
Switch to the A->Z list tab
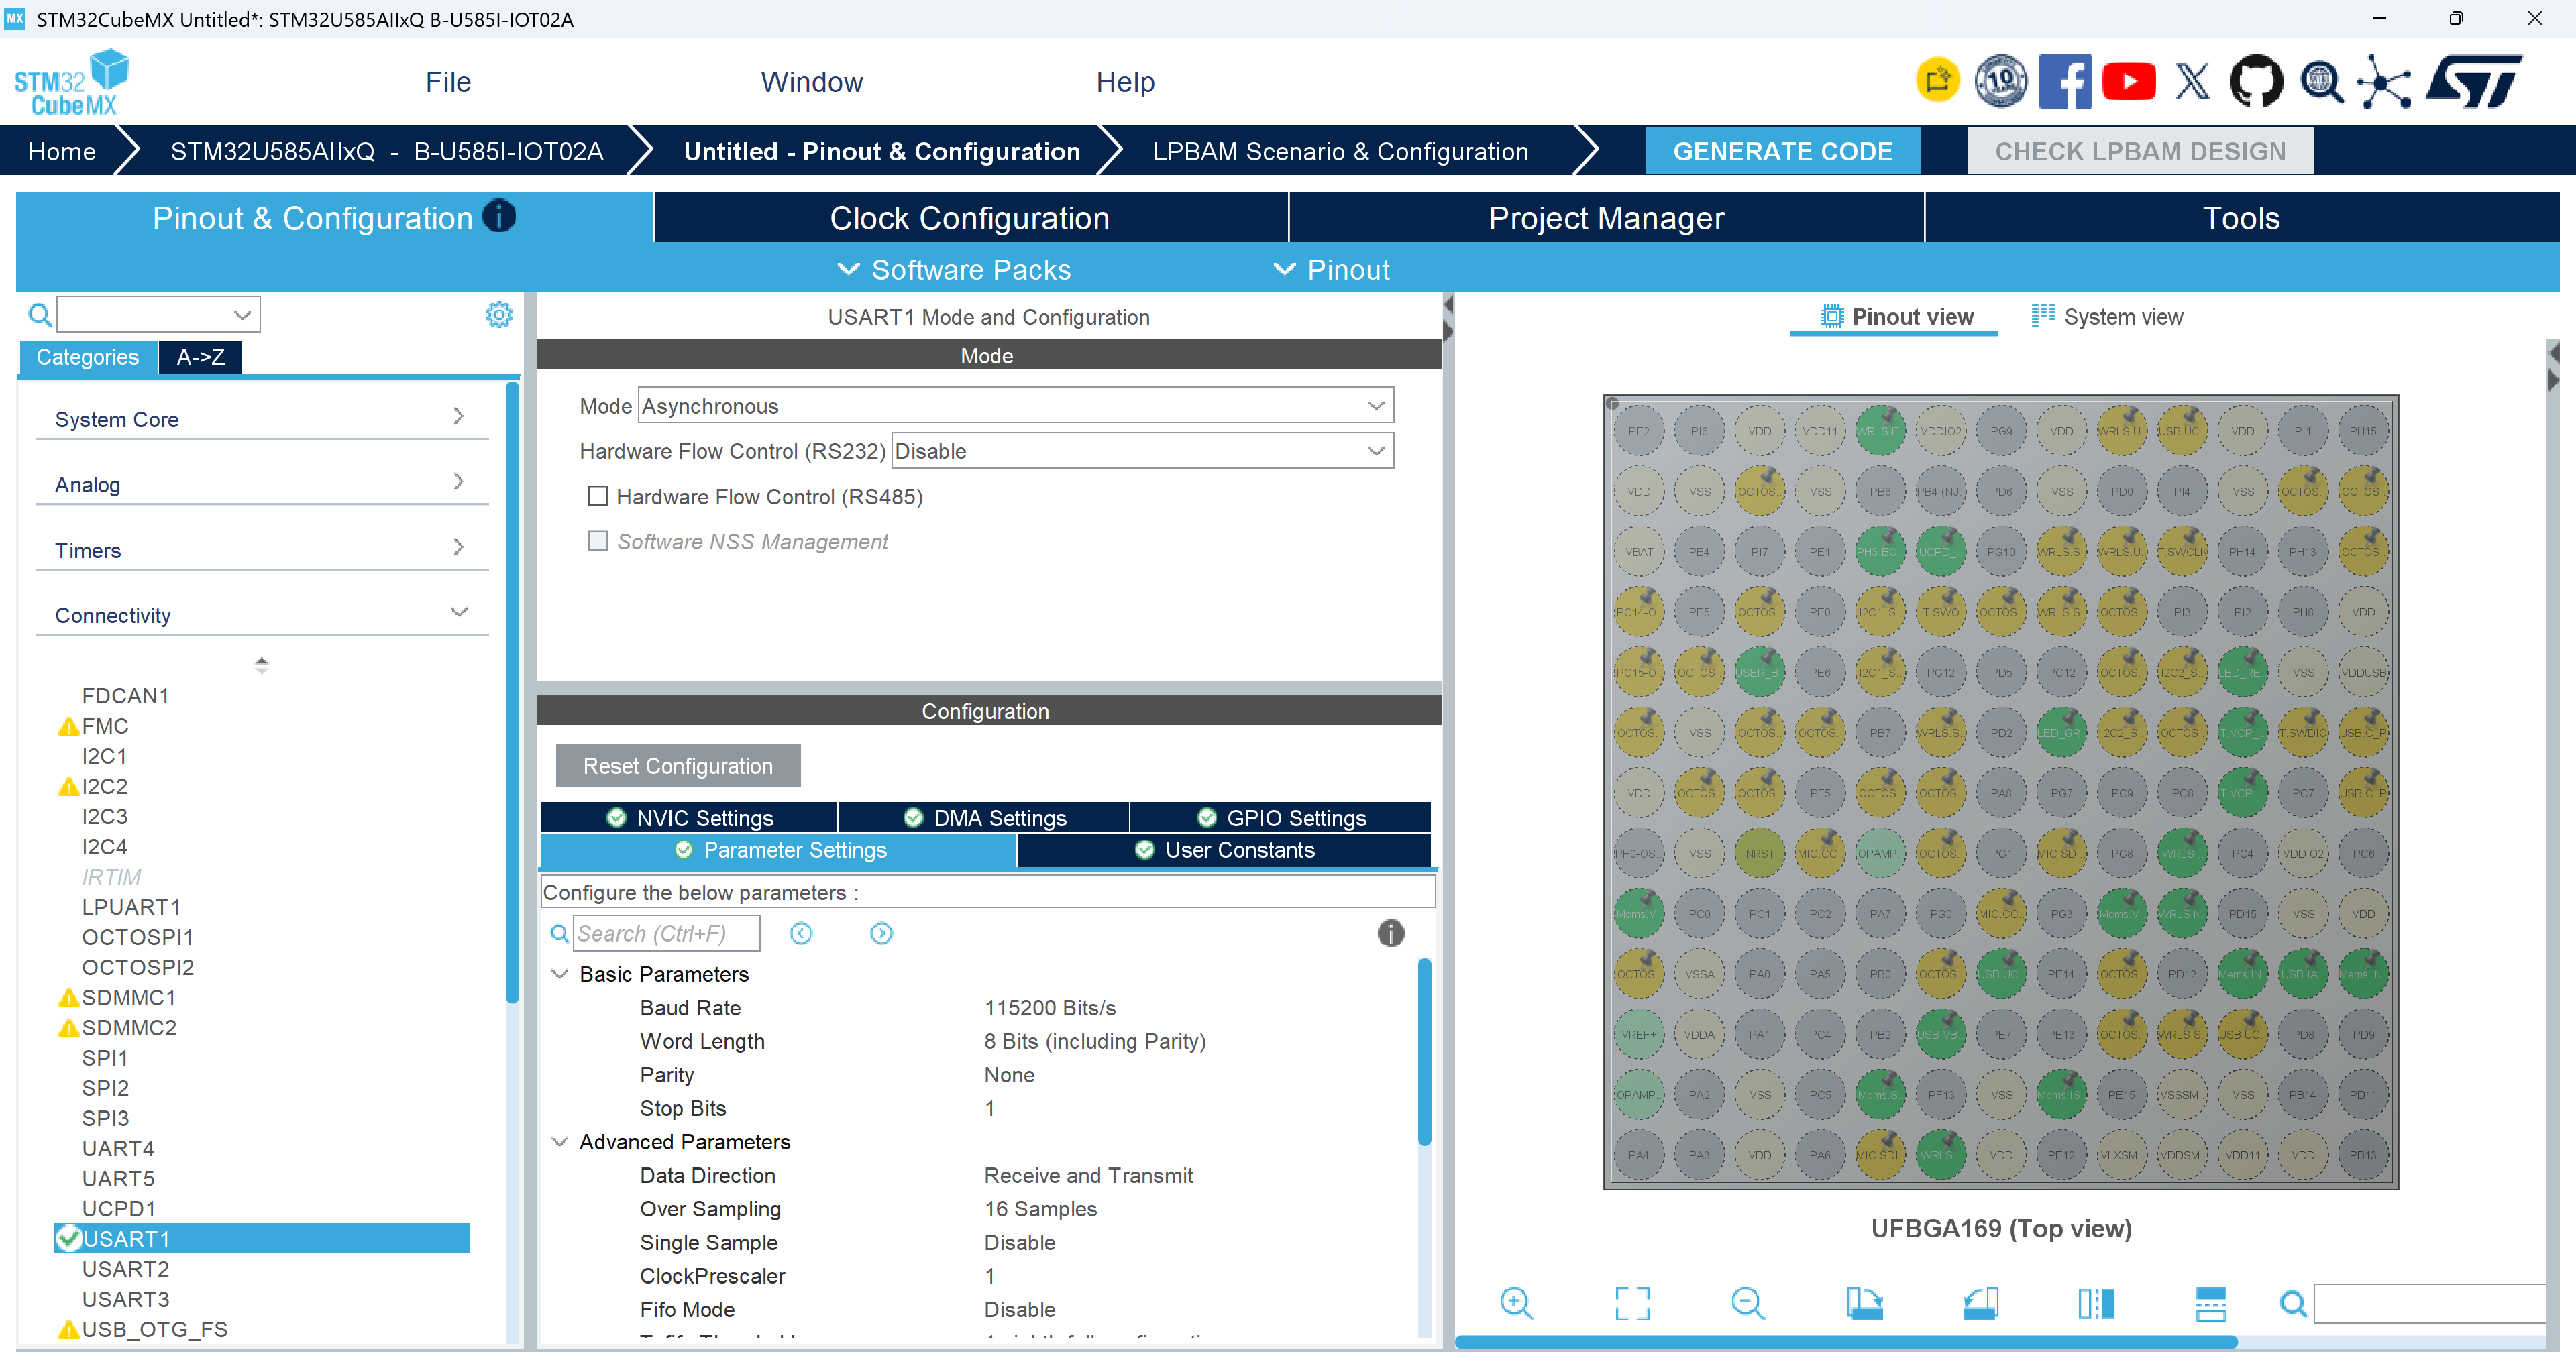[200, 357]
